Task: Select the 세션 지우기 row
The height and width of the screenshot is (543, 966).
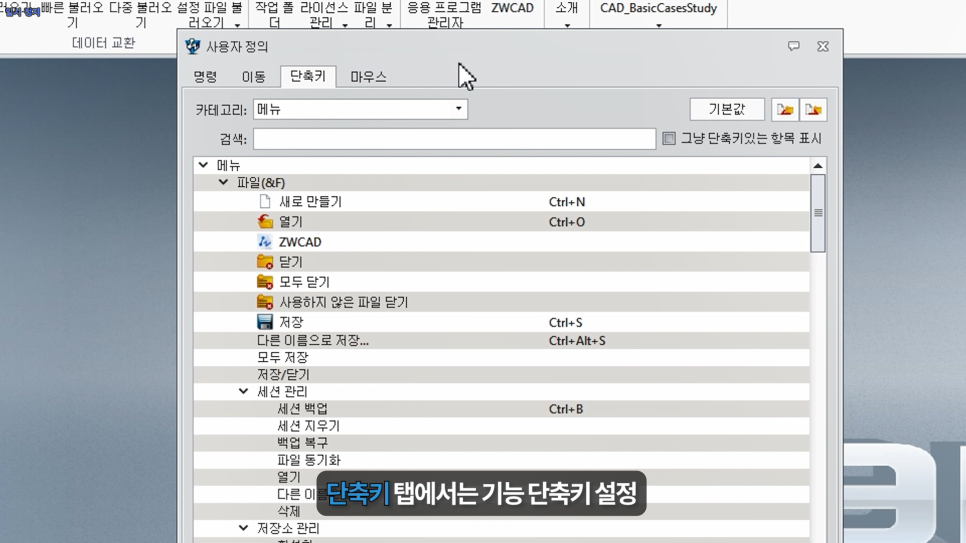Action: pos(501,426)
